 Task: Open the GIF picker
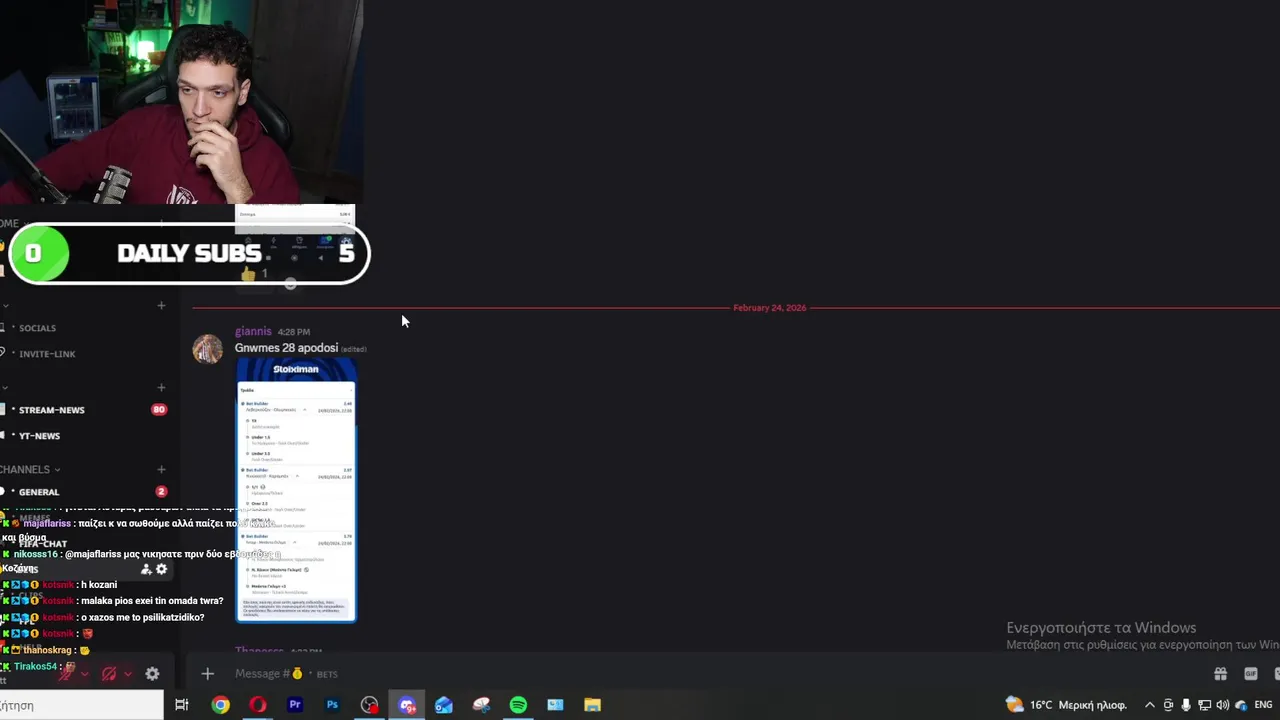[1251, 673]
